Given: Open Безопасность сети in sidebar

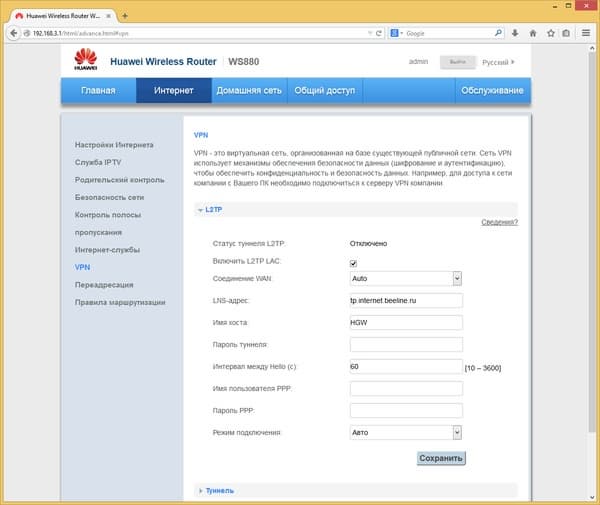Looking at the screenshot, I should click(109, 197).
